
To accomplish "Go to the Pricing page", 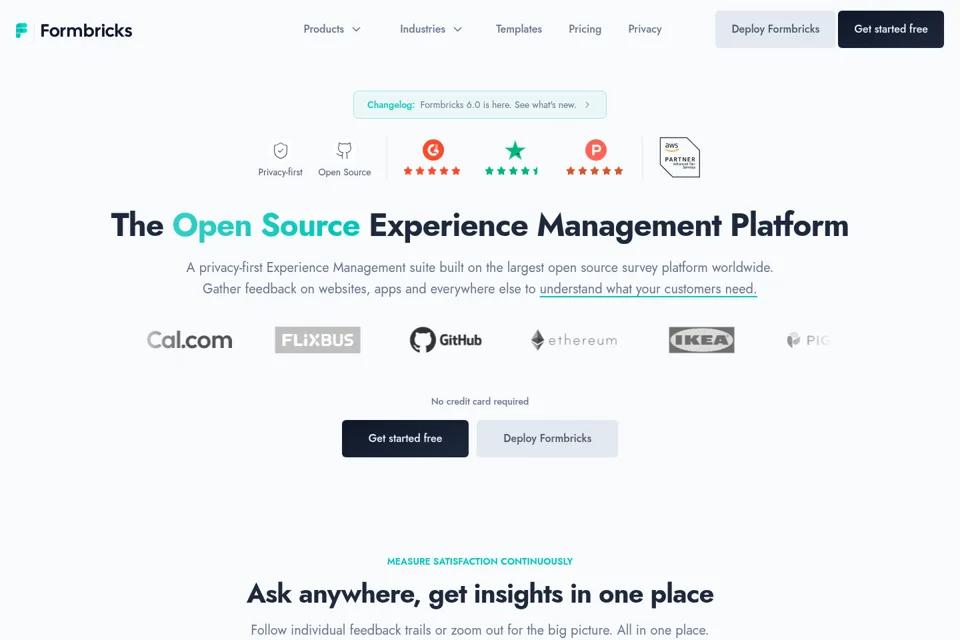I will 585,29.
